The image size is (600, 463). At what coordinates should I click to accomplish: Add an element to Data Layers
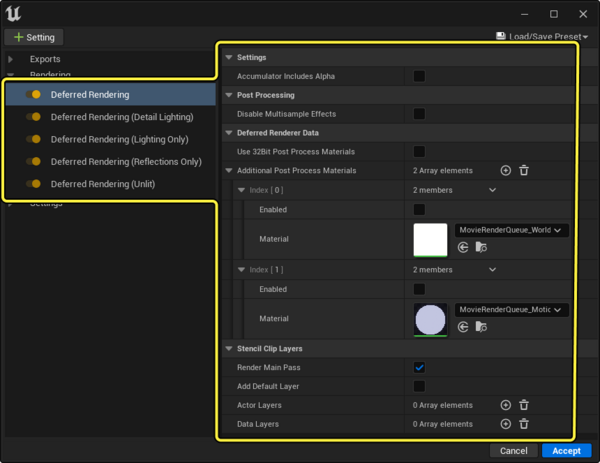pyautogui.click(x=505, y=424)
